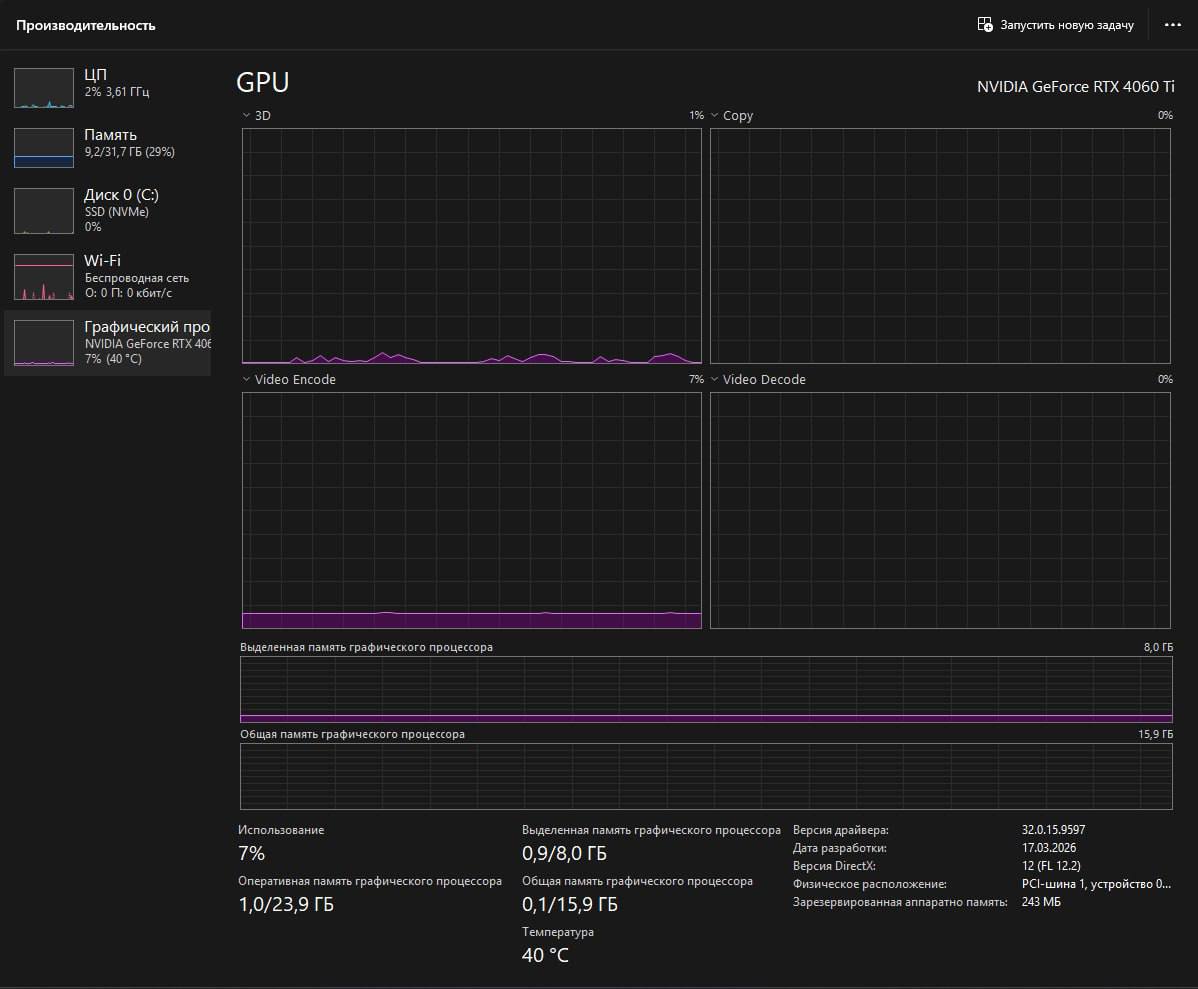Screen dimensions: 1198x989
Task: Select the Память performance item
Action: pyautogui.click(x=108, y=148)
